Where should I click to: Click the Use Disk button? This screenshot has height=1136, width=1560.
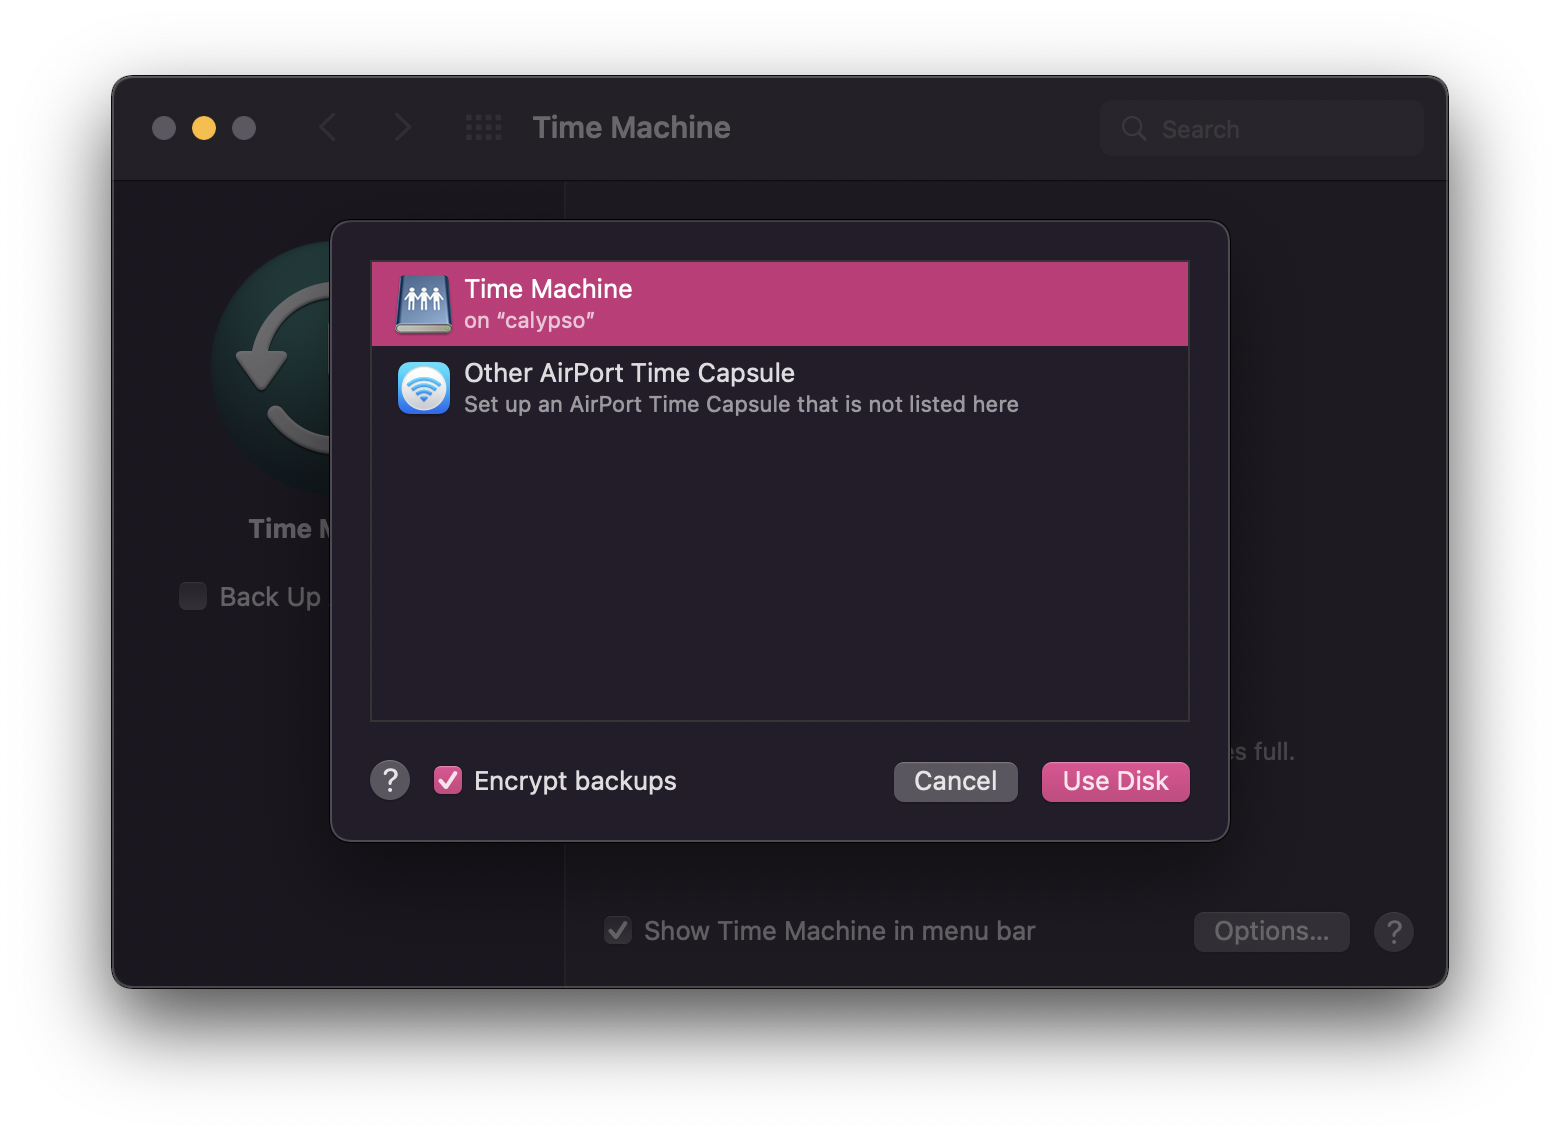pyautogui.click(x=1115, y=781)
